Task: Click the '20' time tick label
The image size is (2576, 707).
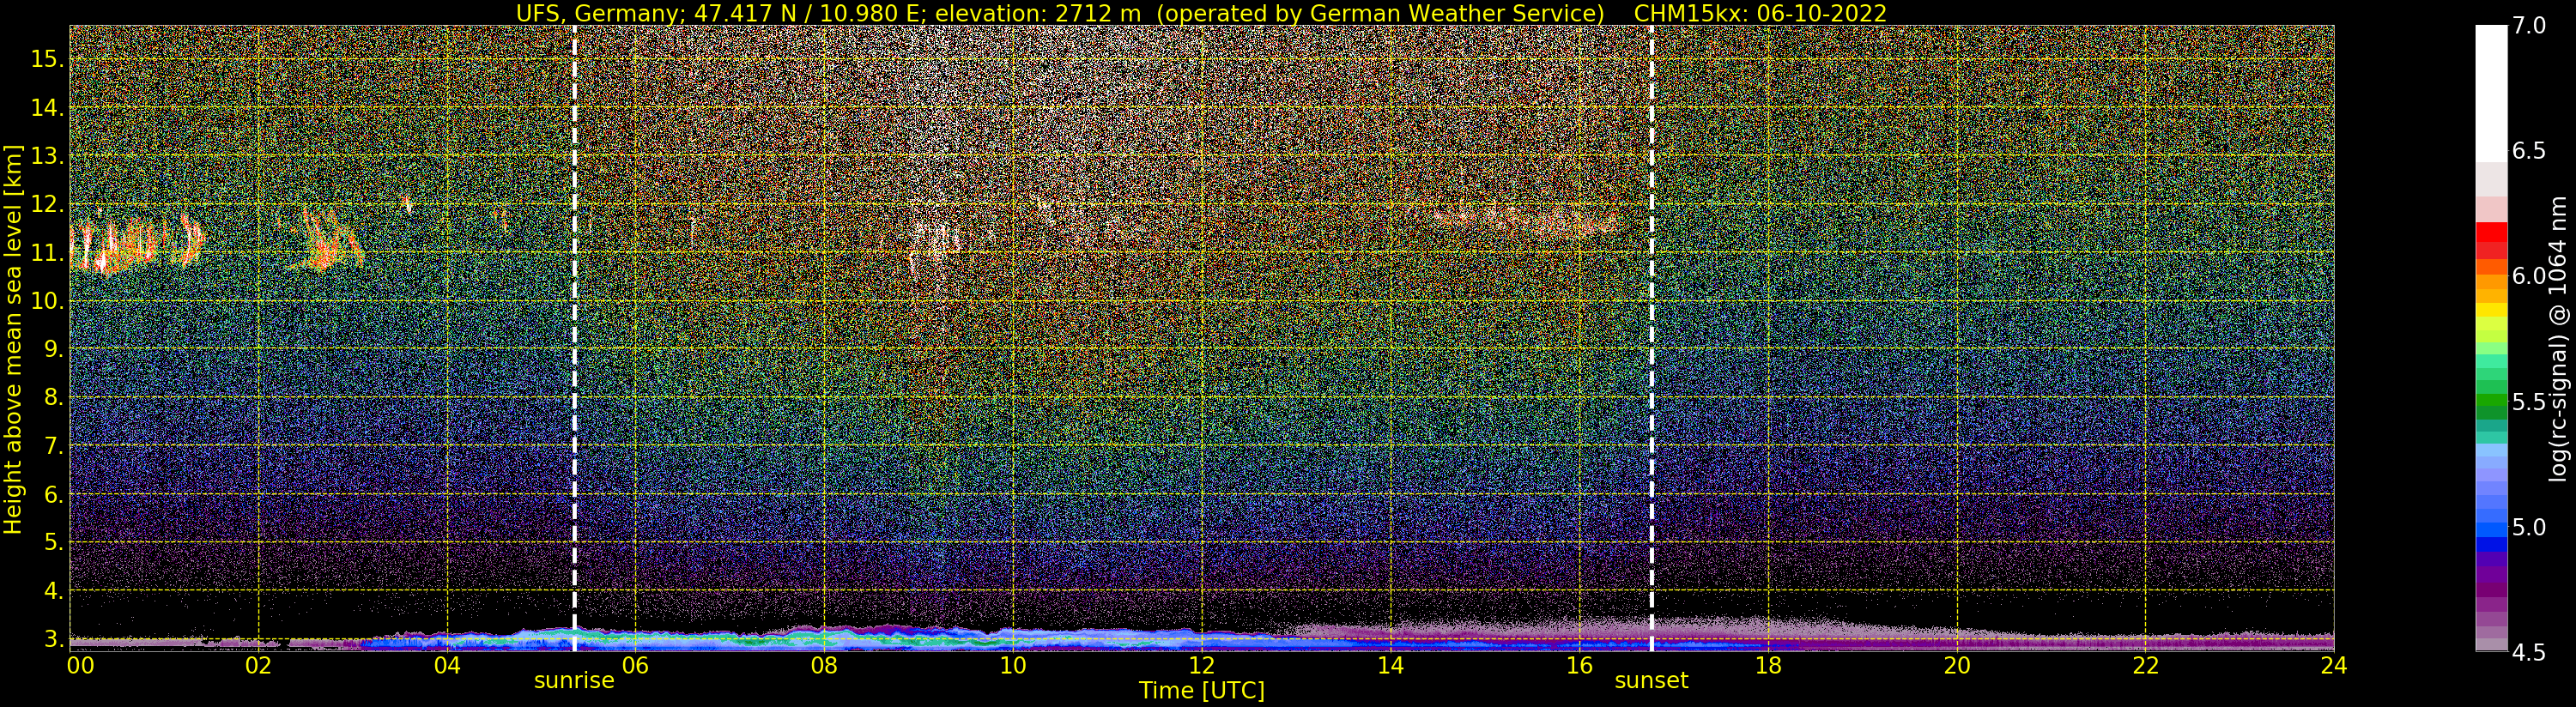Action: click(x=1956, y=665)
